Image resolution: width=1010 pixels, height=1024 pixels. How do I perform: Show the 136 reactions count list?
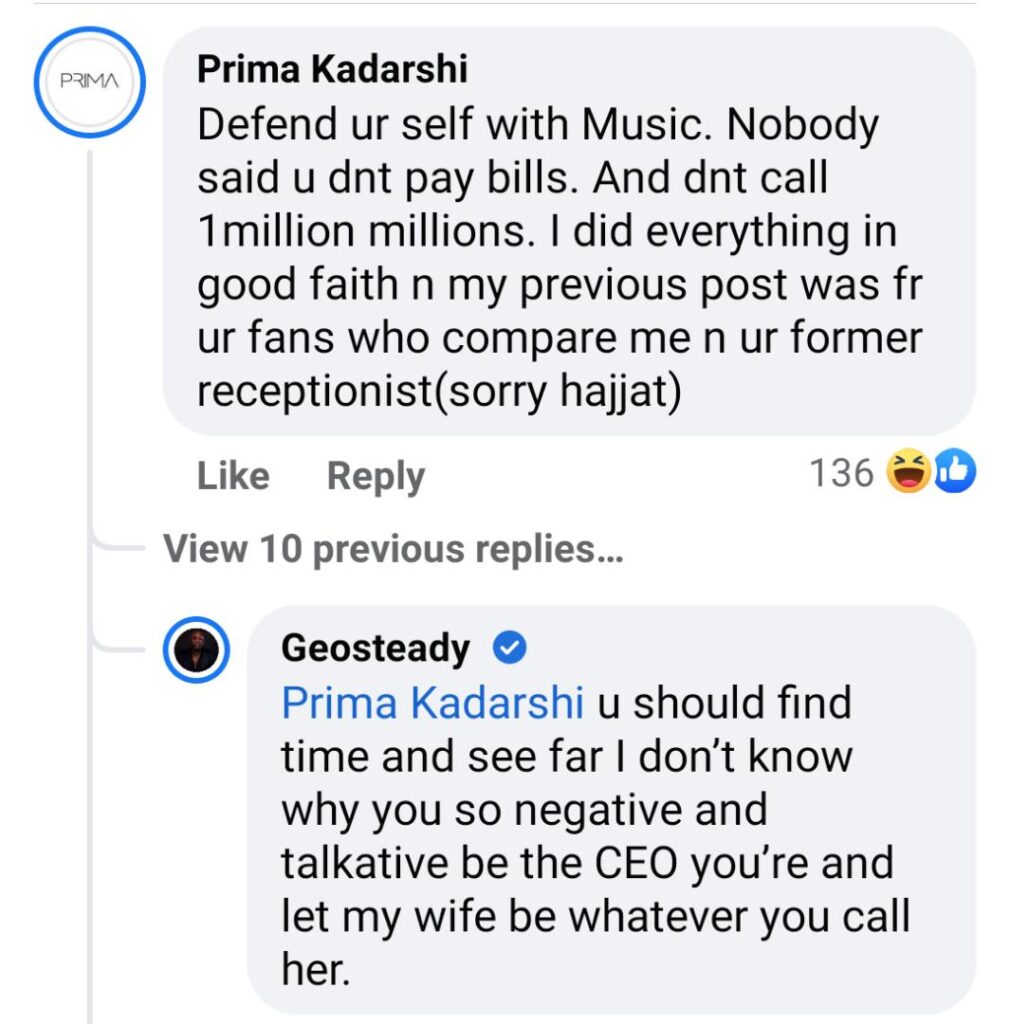pyautogui.click(x=841, y=473)
